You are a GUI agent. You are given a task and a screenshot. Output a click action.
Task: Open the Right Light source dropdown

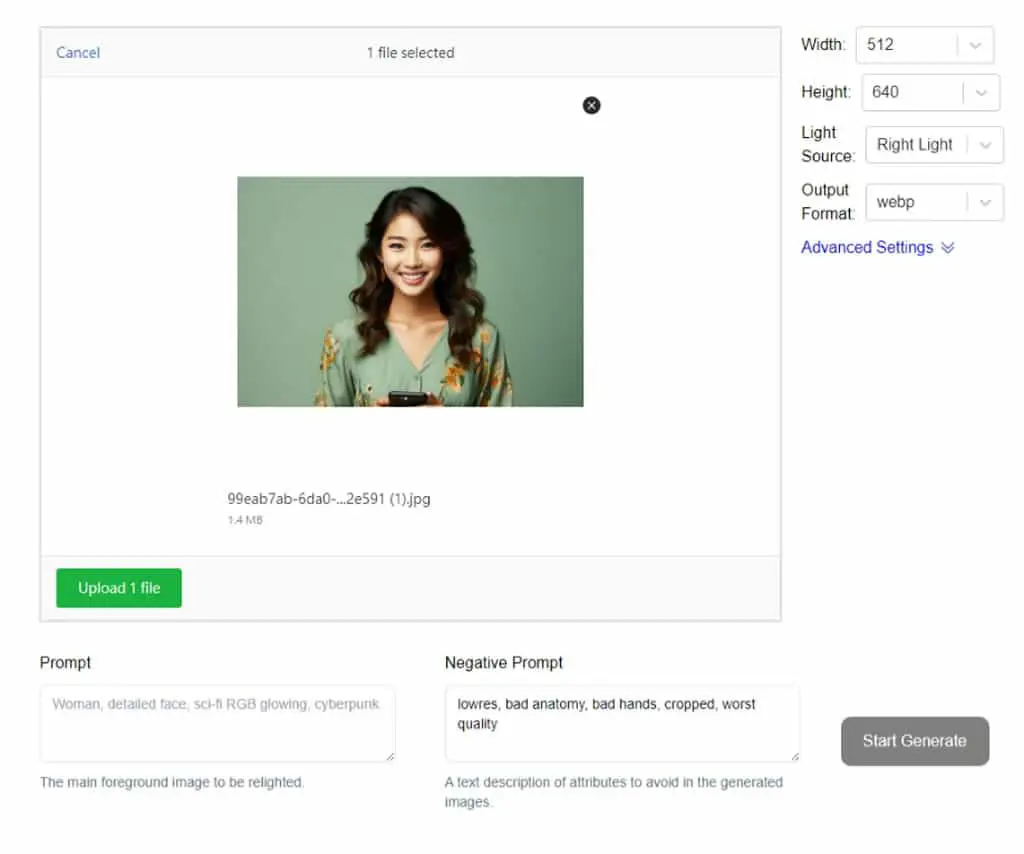[x=934, y=145]
